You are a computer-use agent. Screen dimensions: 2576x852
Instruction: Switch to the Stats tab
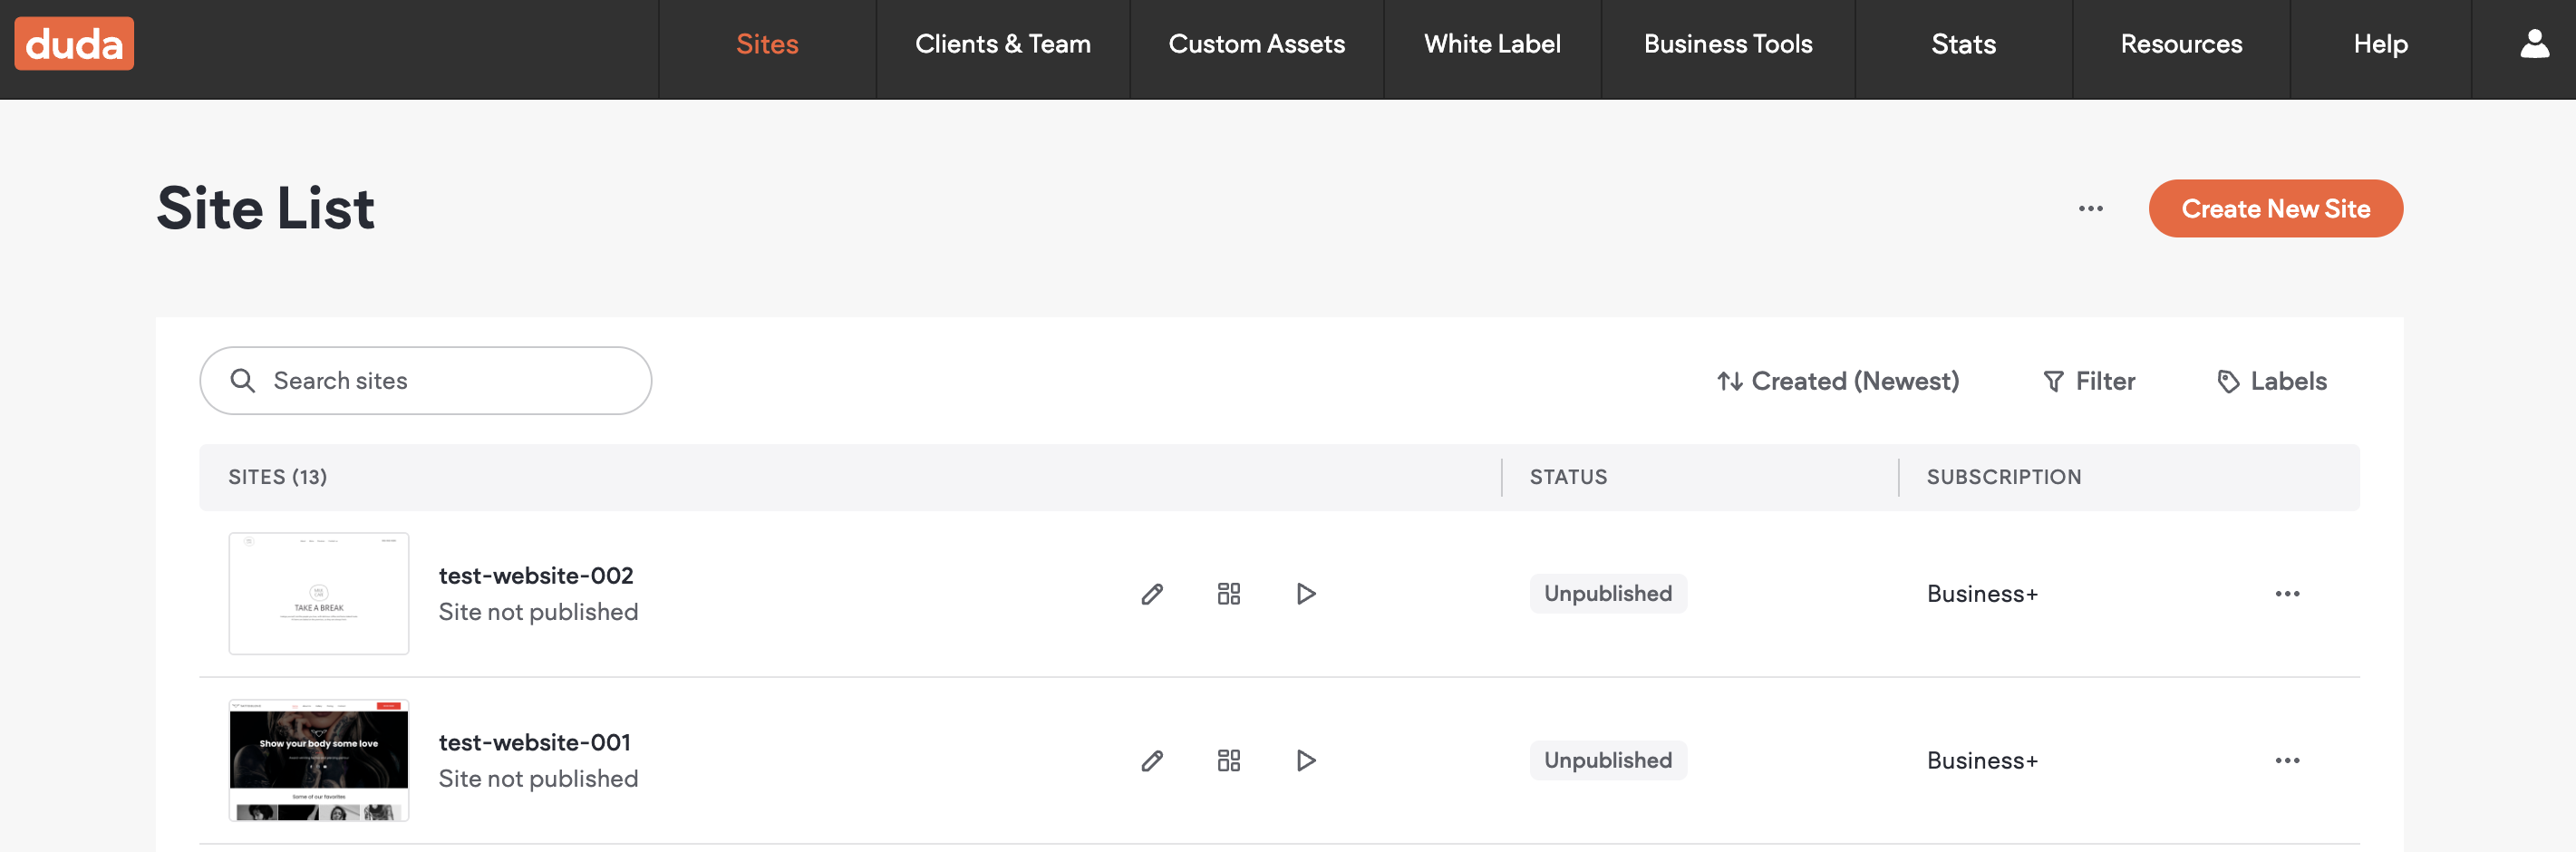click(x=1962, y=44)
